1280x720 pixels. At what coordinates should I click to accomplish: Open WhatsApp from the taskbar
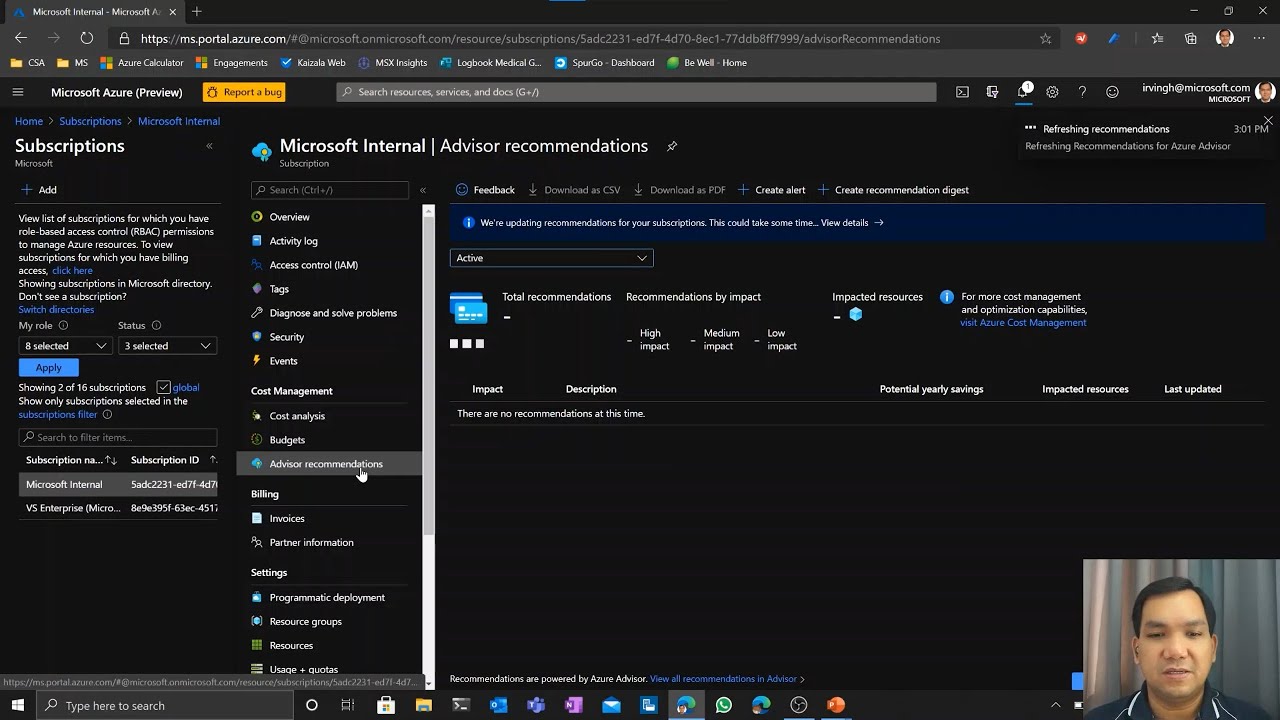click(723, 705)
